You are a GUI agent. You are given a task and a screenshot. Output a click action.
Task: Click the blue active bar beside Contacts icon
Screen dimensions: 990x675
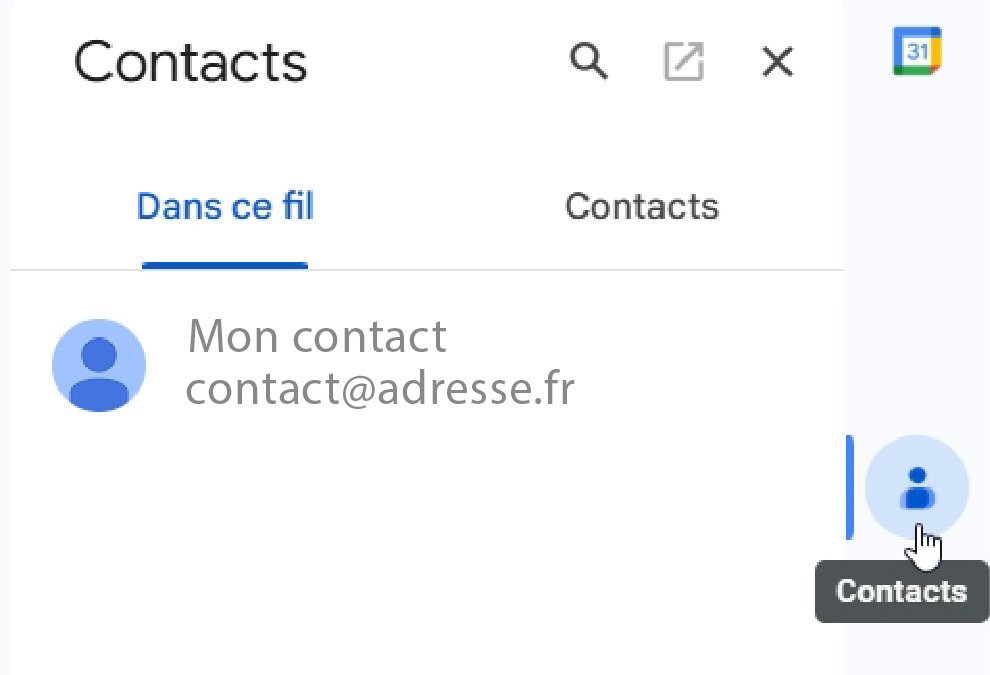[x=849, y=487]
